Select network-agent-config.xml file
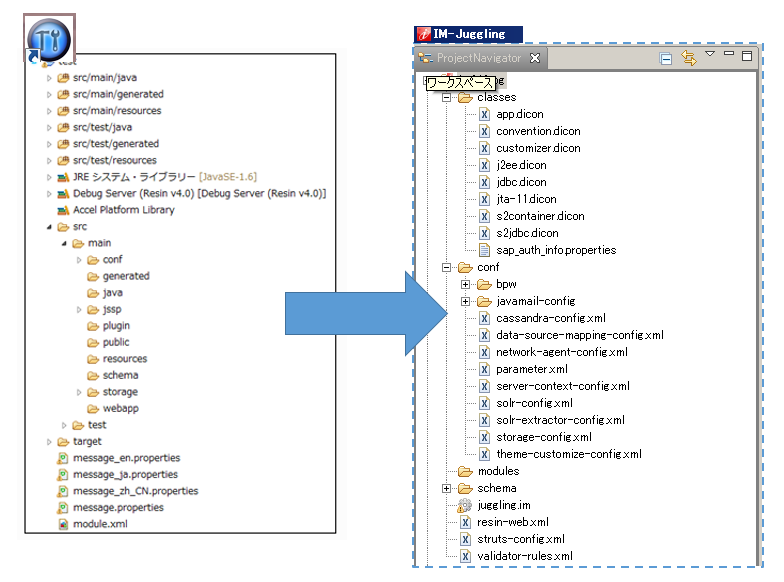The width and height of the screenshot is (784, 582). [x=562, y=352]
